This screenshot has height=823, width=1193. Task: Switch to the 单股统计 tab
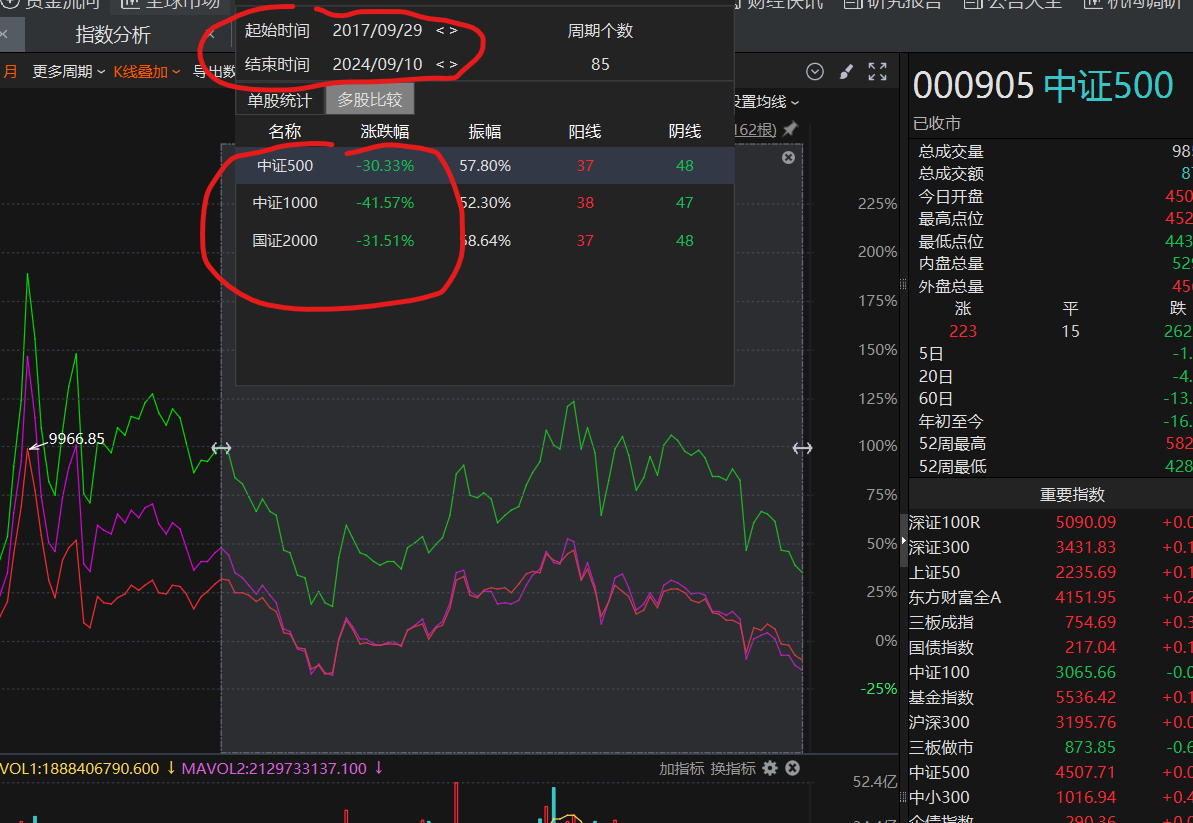coord(279,100)
